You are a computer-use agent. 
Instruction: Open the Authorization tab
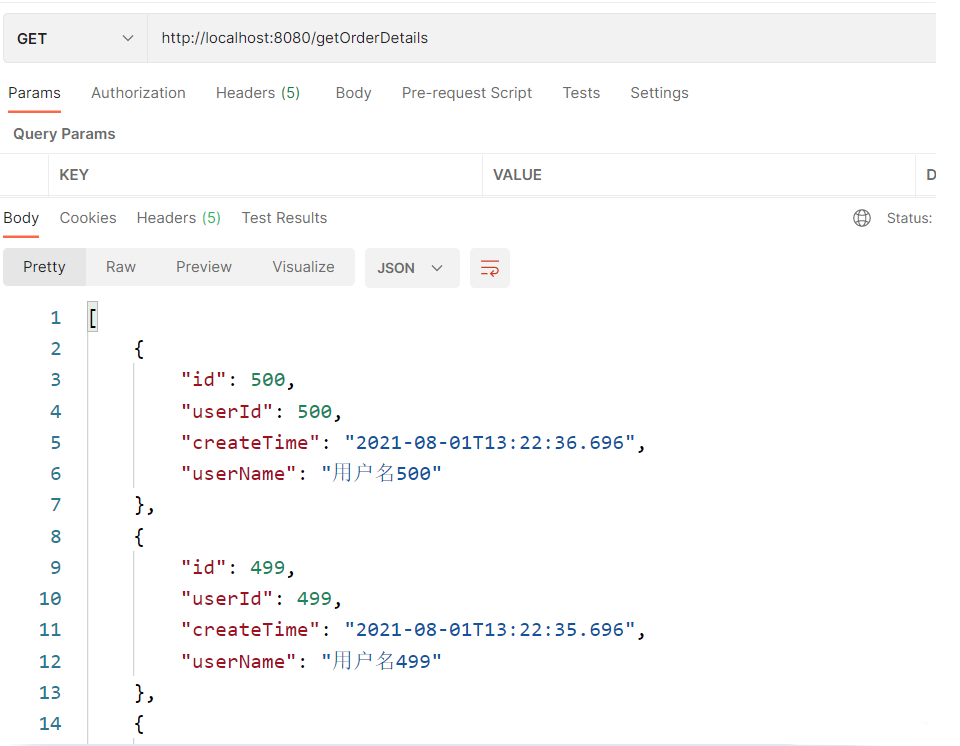pyautogui.click(x=138, y=93)
